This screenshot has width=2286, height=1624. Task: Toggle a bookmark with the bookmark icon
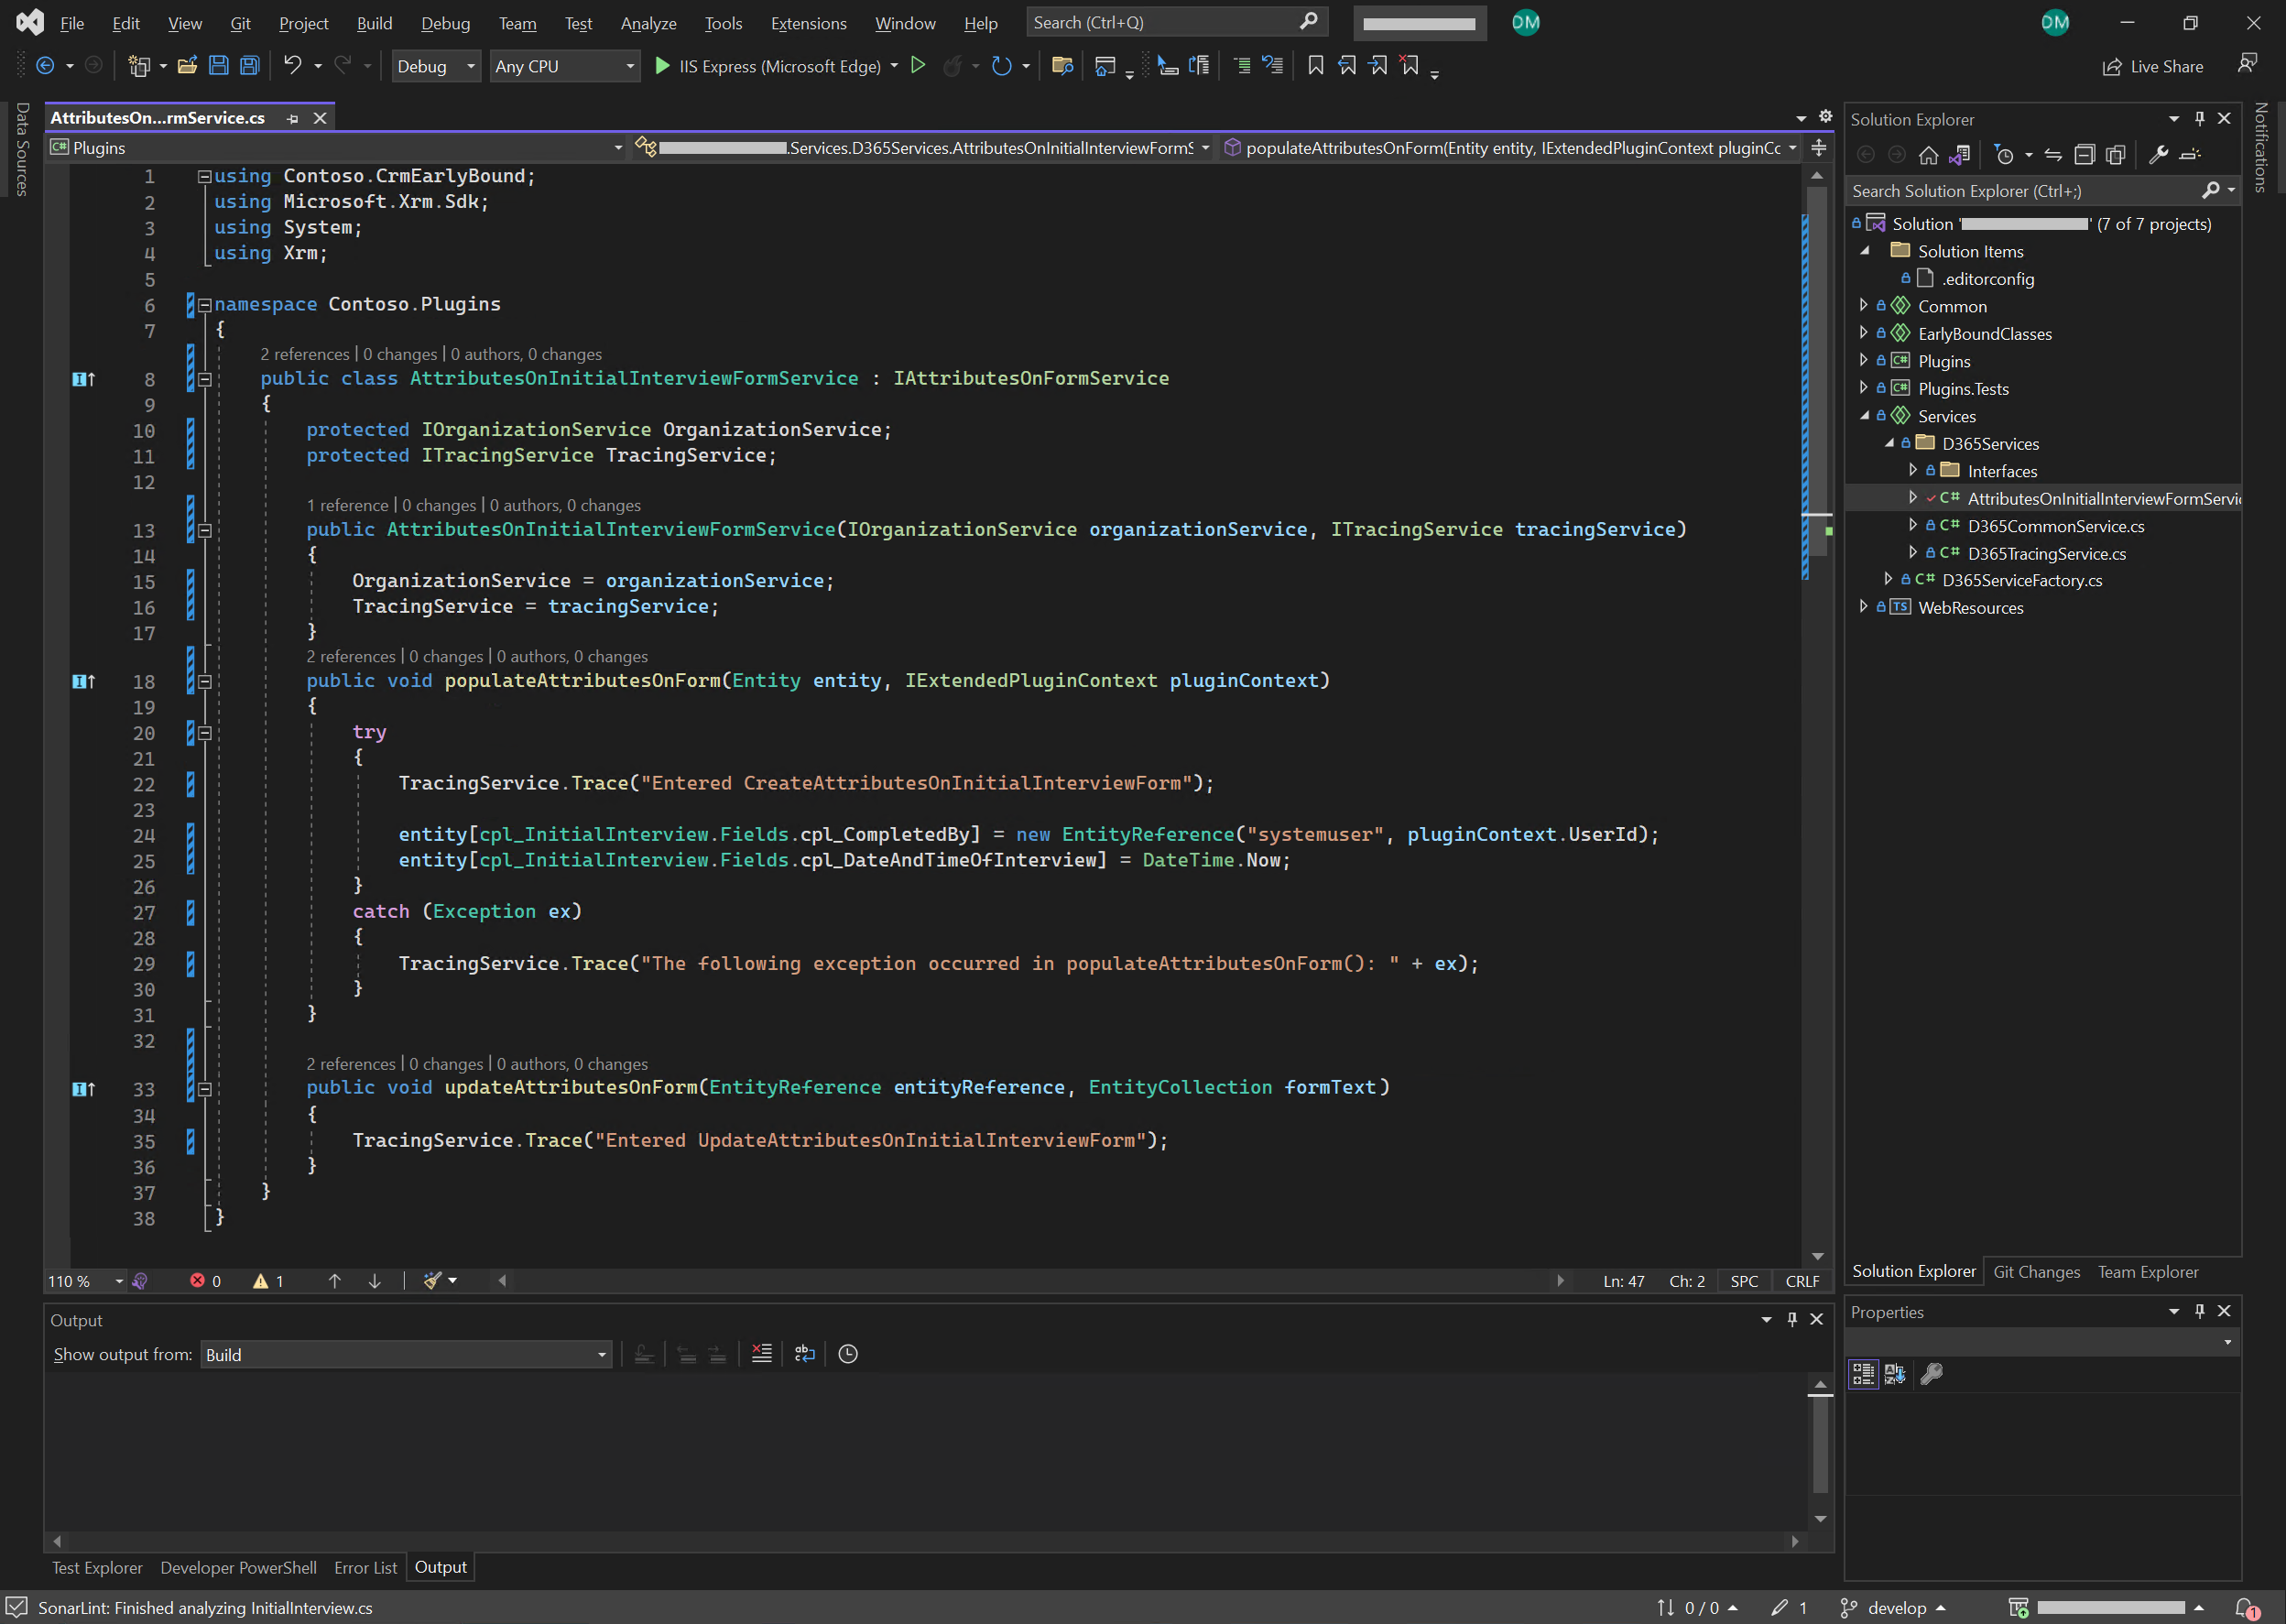click(x=1316, y=66)
